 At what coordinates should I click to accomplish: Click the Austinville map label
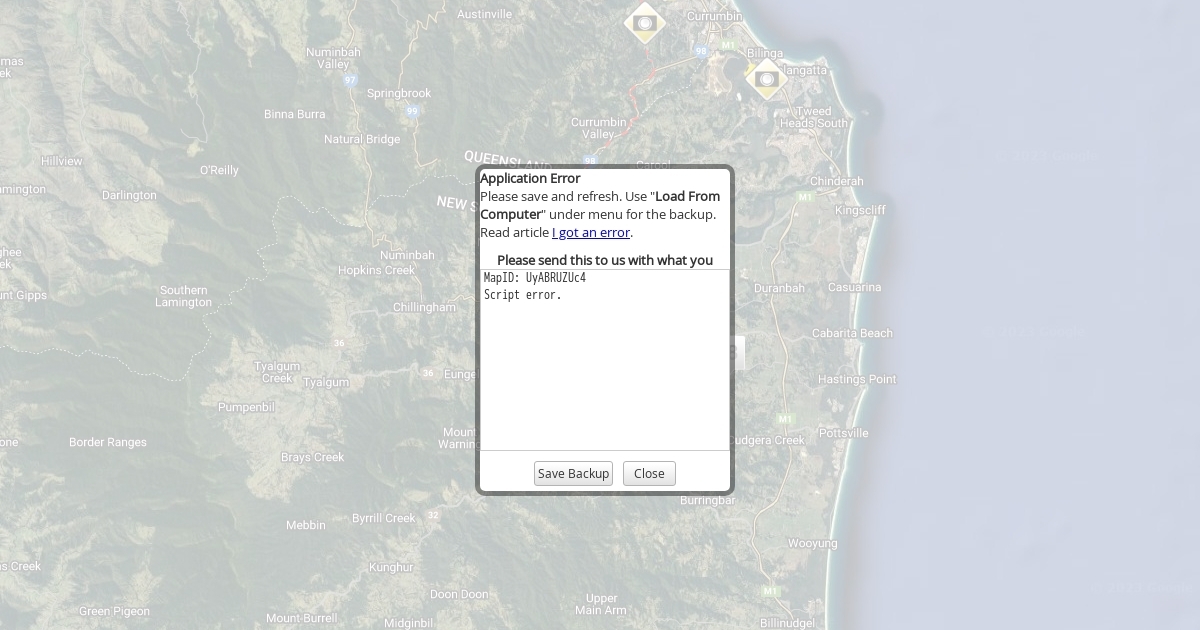coord(484,14)
